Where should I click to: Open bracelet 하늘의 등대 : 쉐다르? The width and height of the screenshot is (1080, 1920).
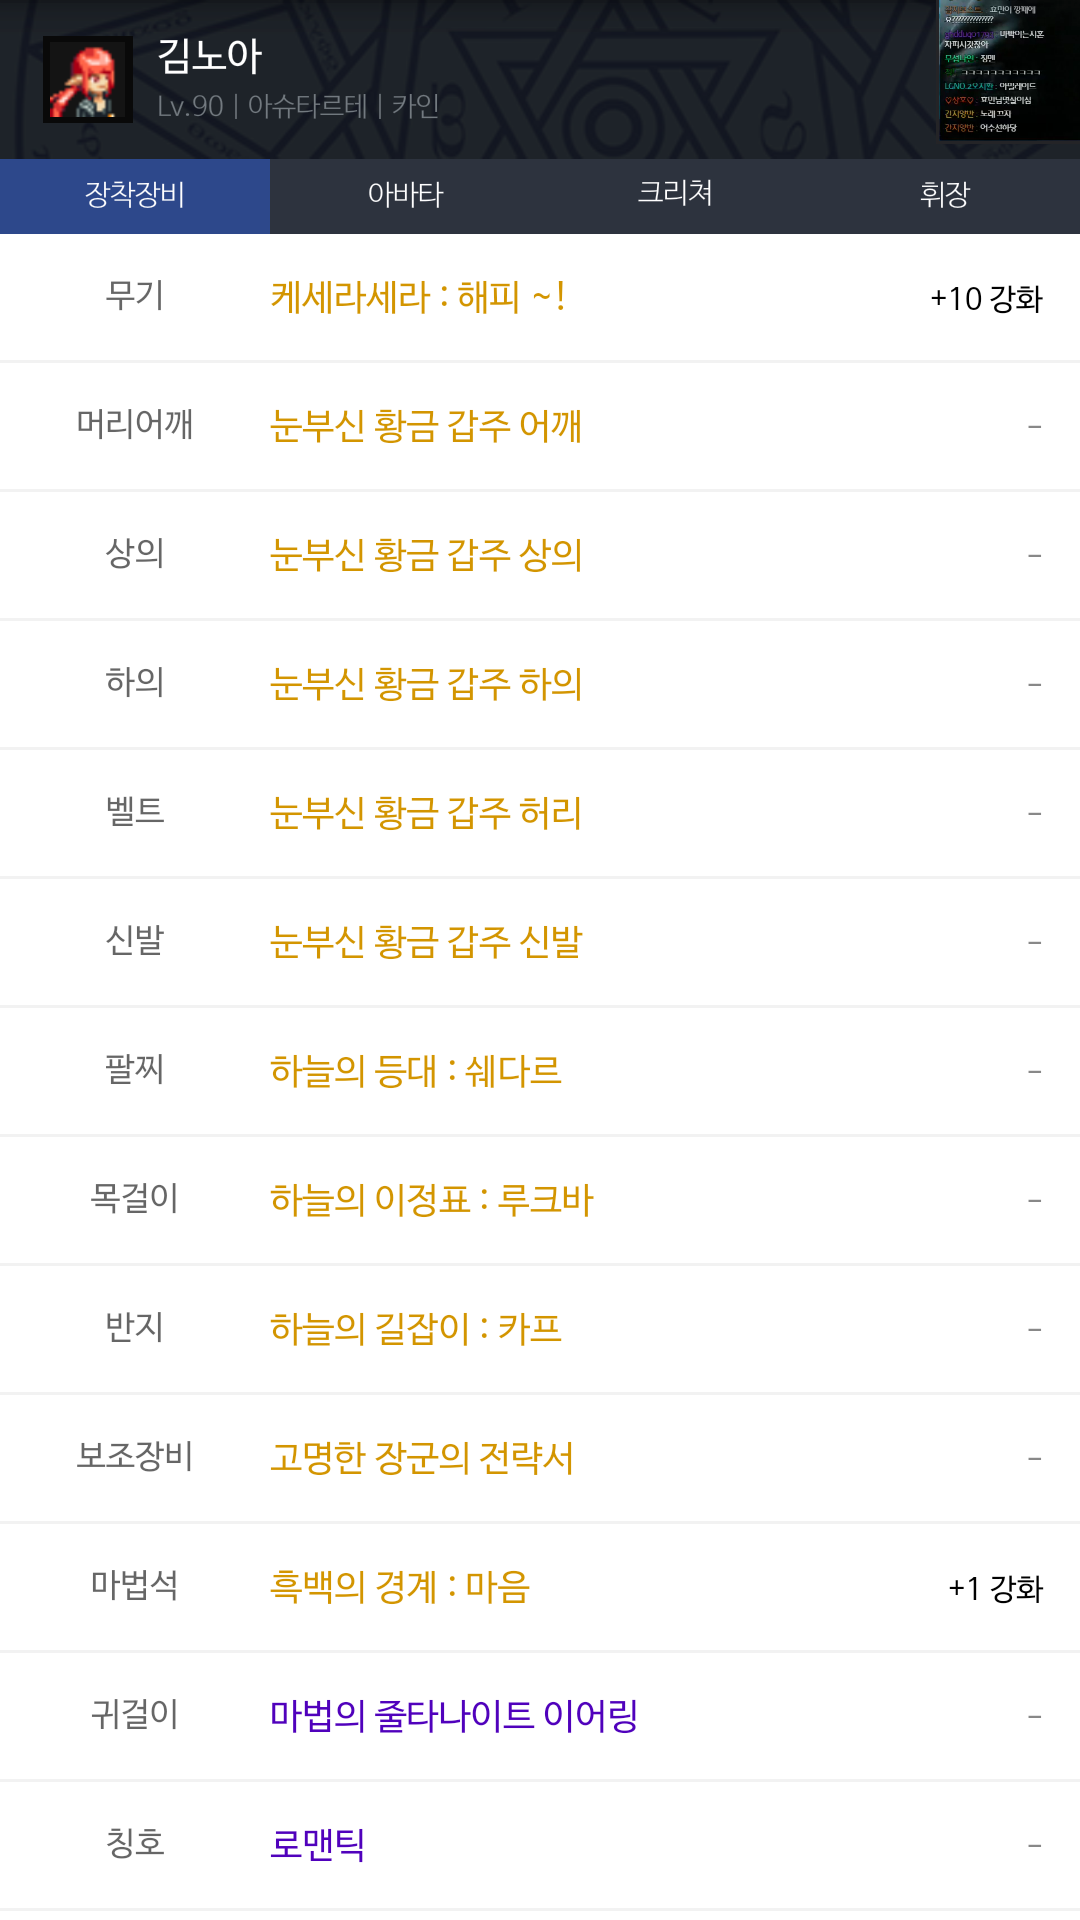pyautogui.click(x=416, y=1072)
